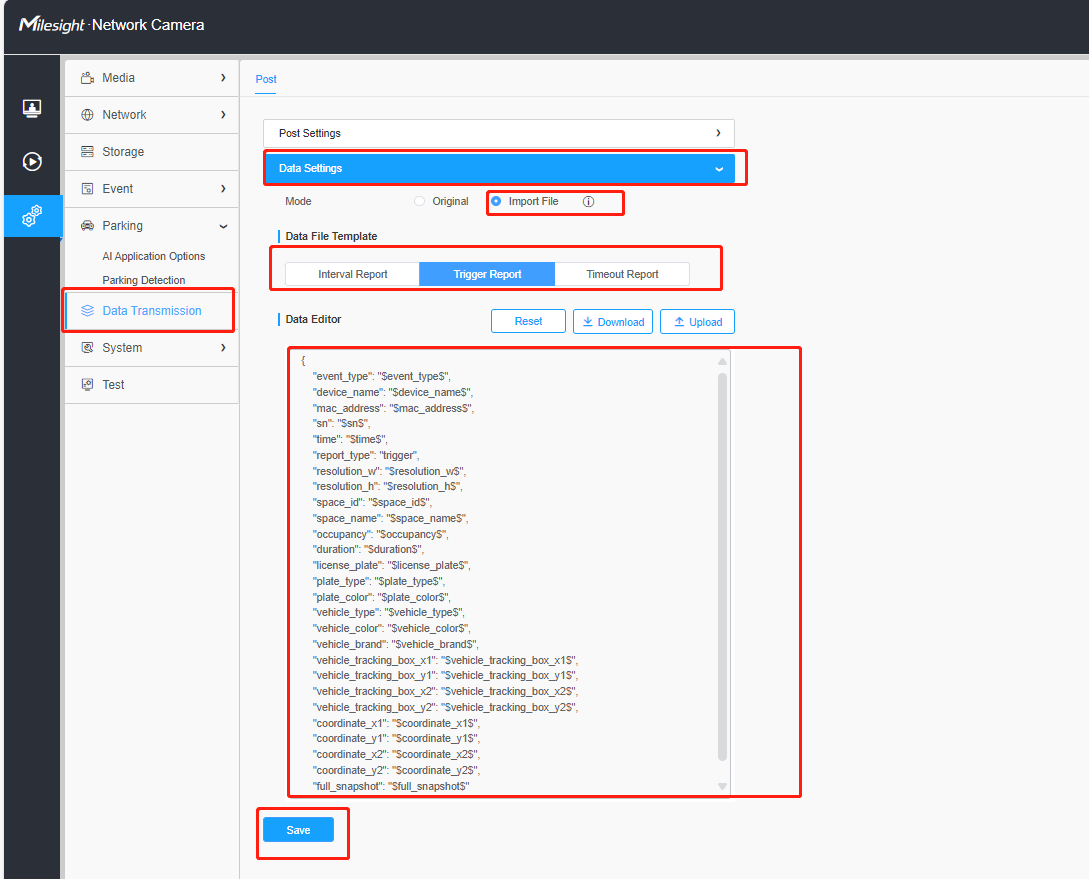Select the Import File radio button
This screenshot has width=1089, height=879.
[496, 201]
